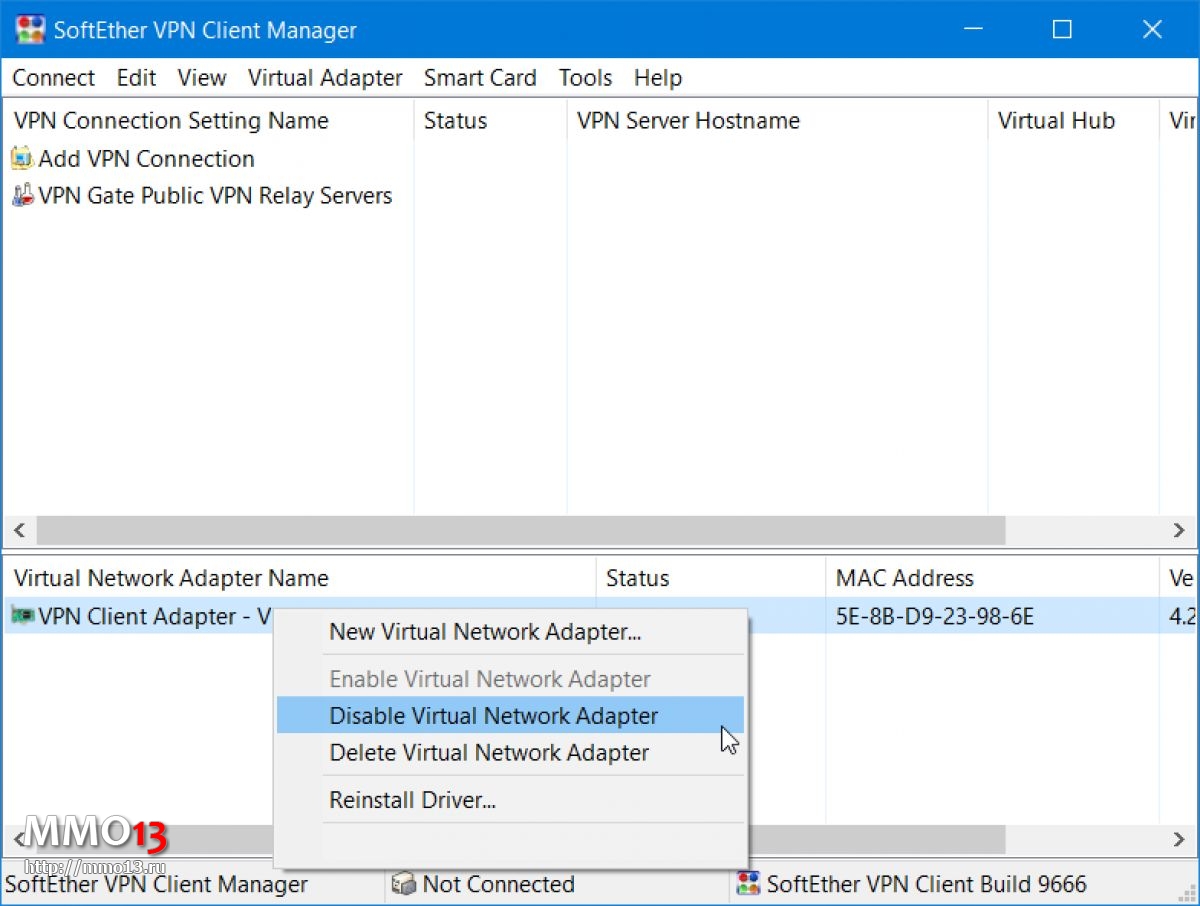
Task: Click the adapter list horizontal scrollbar thumb
Action: [875, 838]
